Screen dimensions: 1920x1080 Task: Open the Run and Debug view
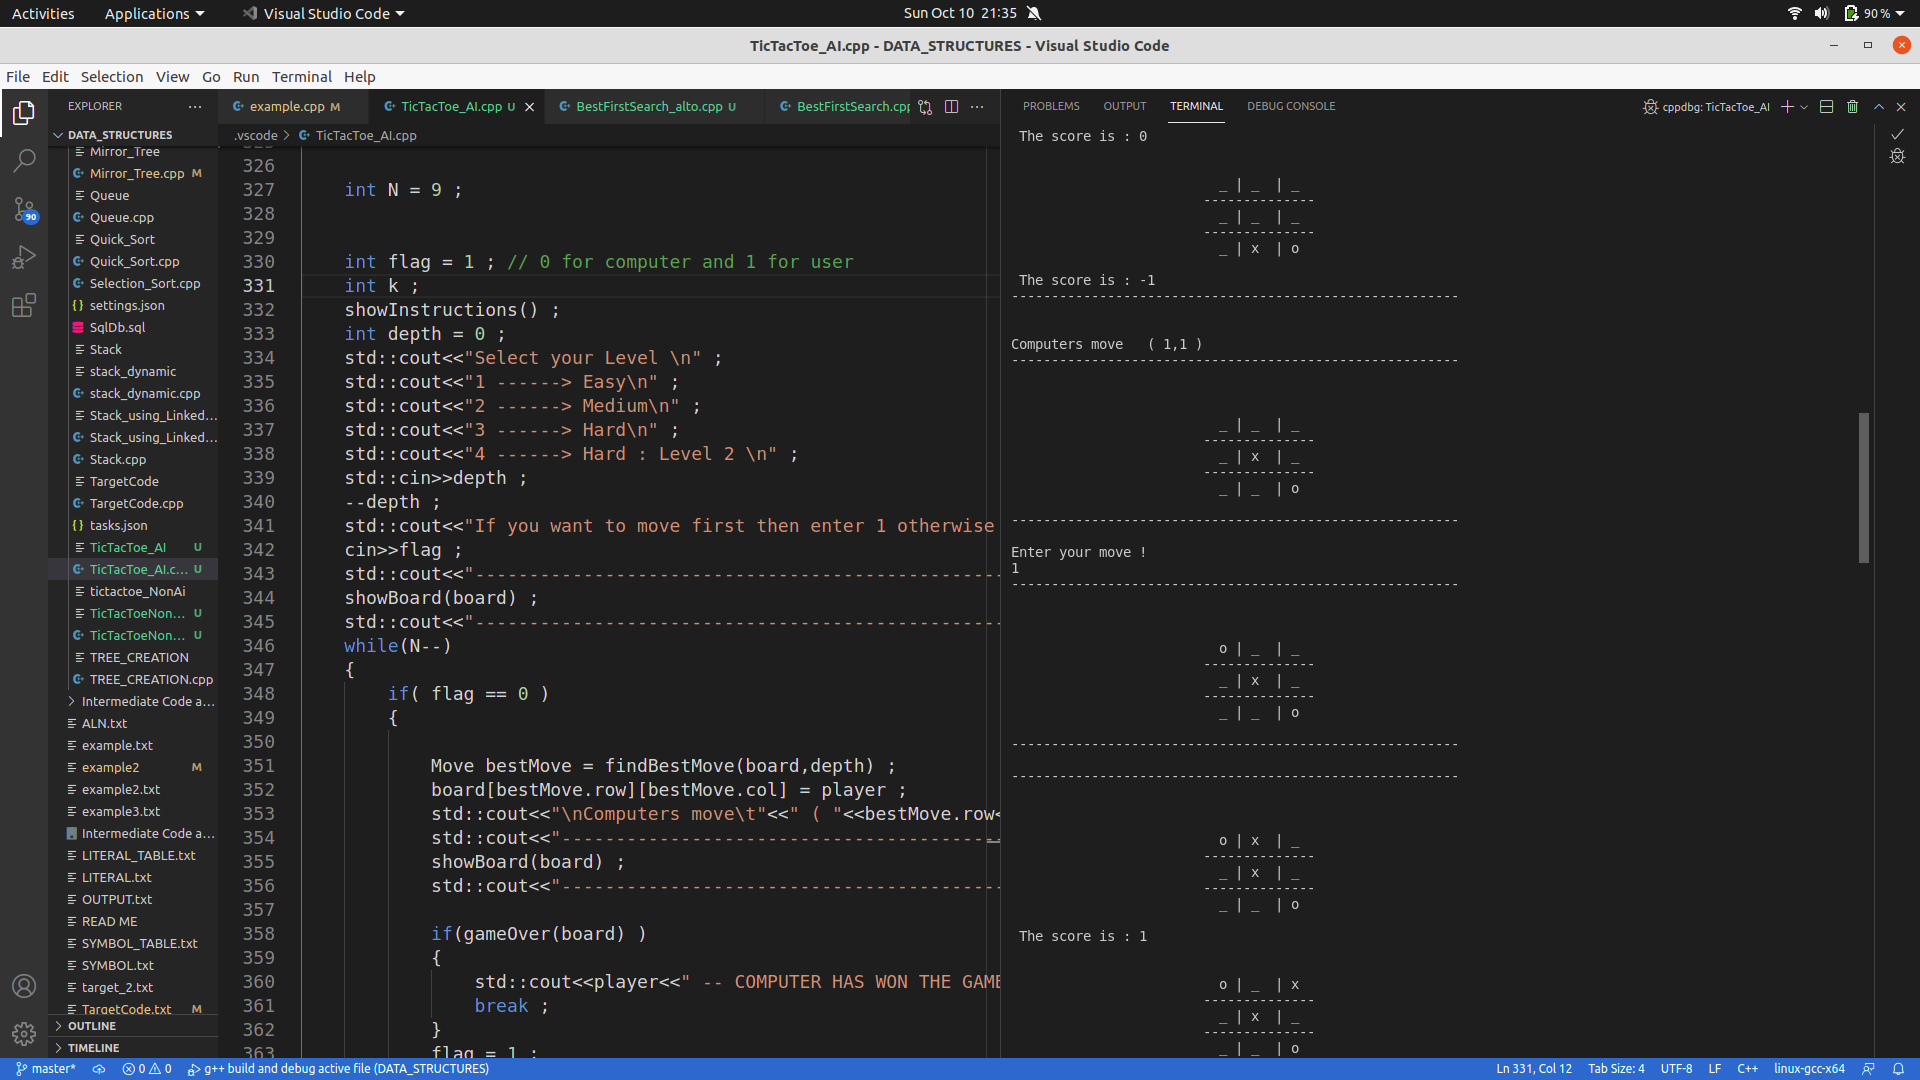click(x=24, y=257)
